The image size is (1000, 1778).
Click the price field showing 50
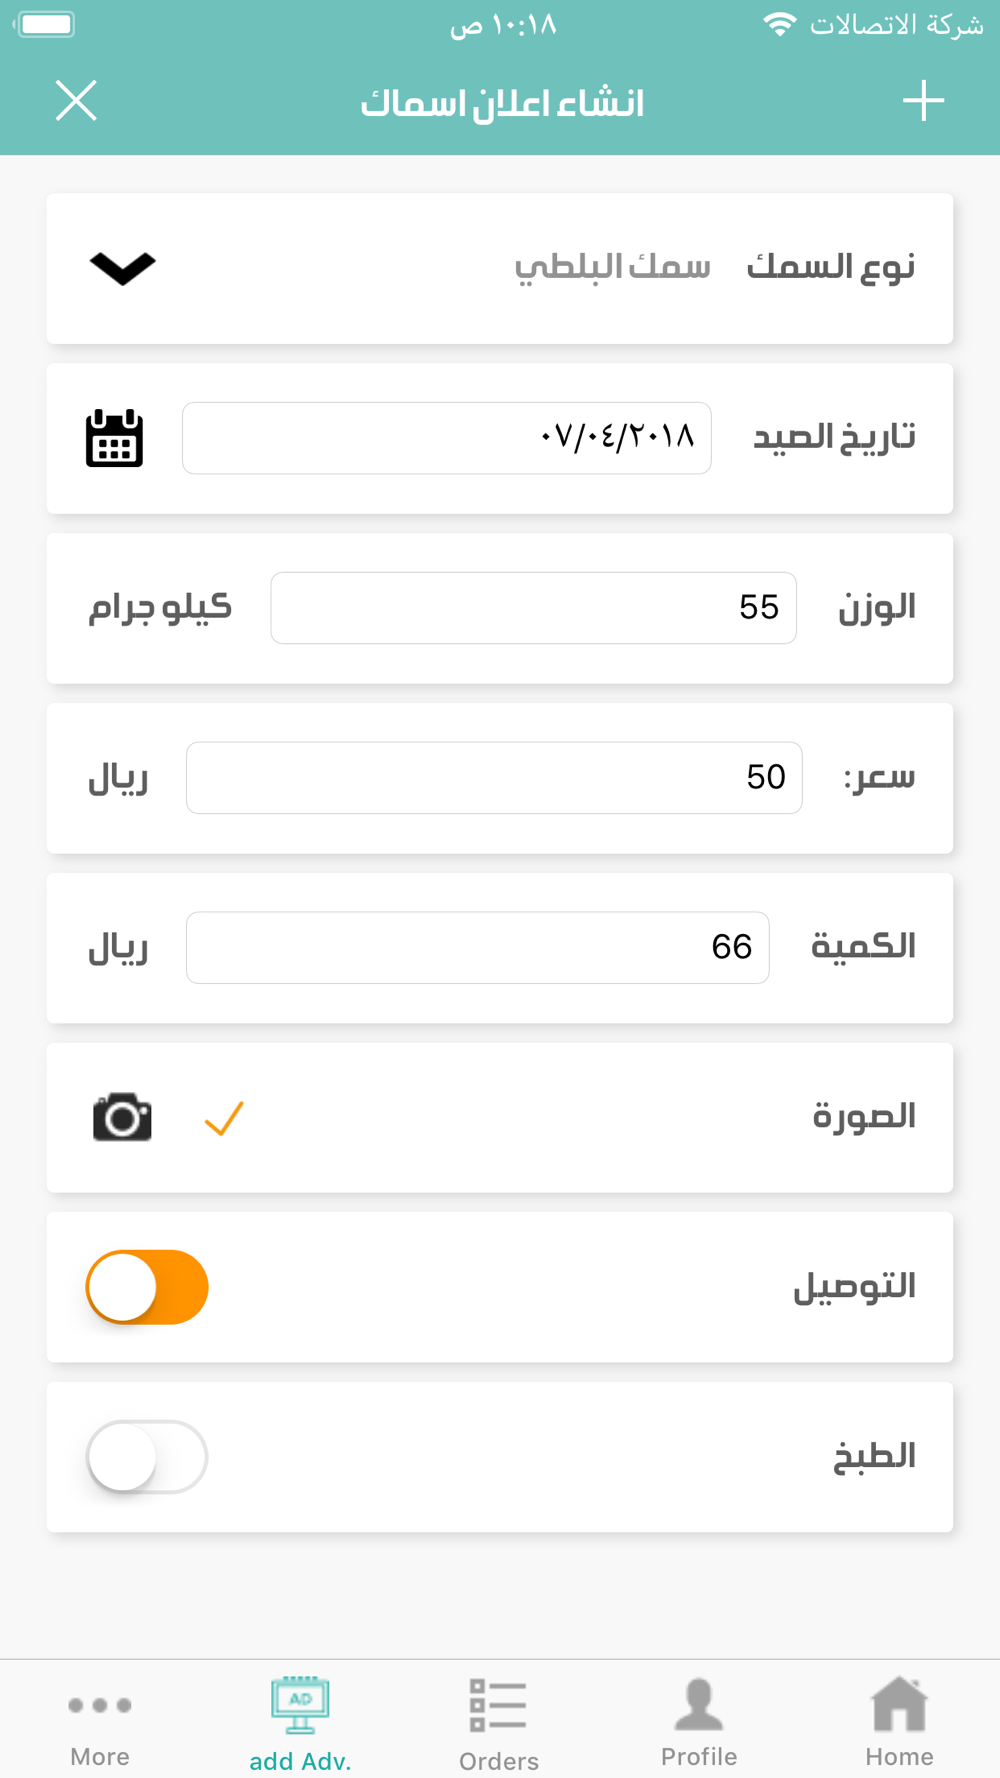point(494,778)
